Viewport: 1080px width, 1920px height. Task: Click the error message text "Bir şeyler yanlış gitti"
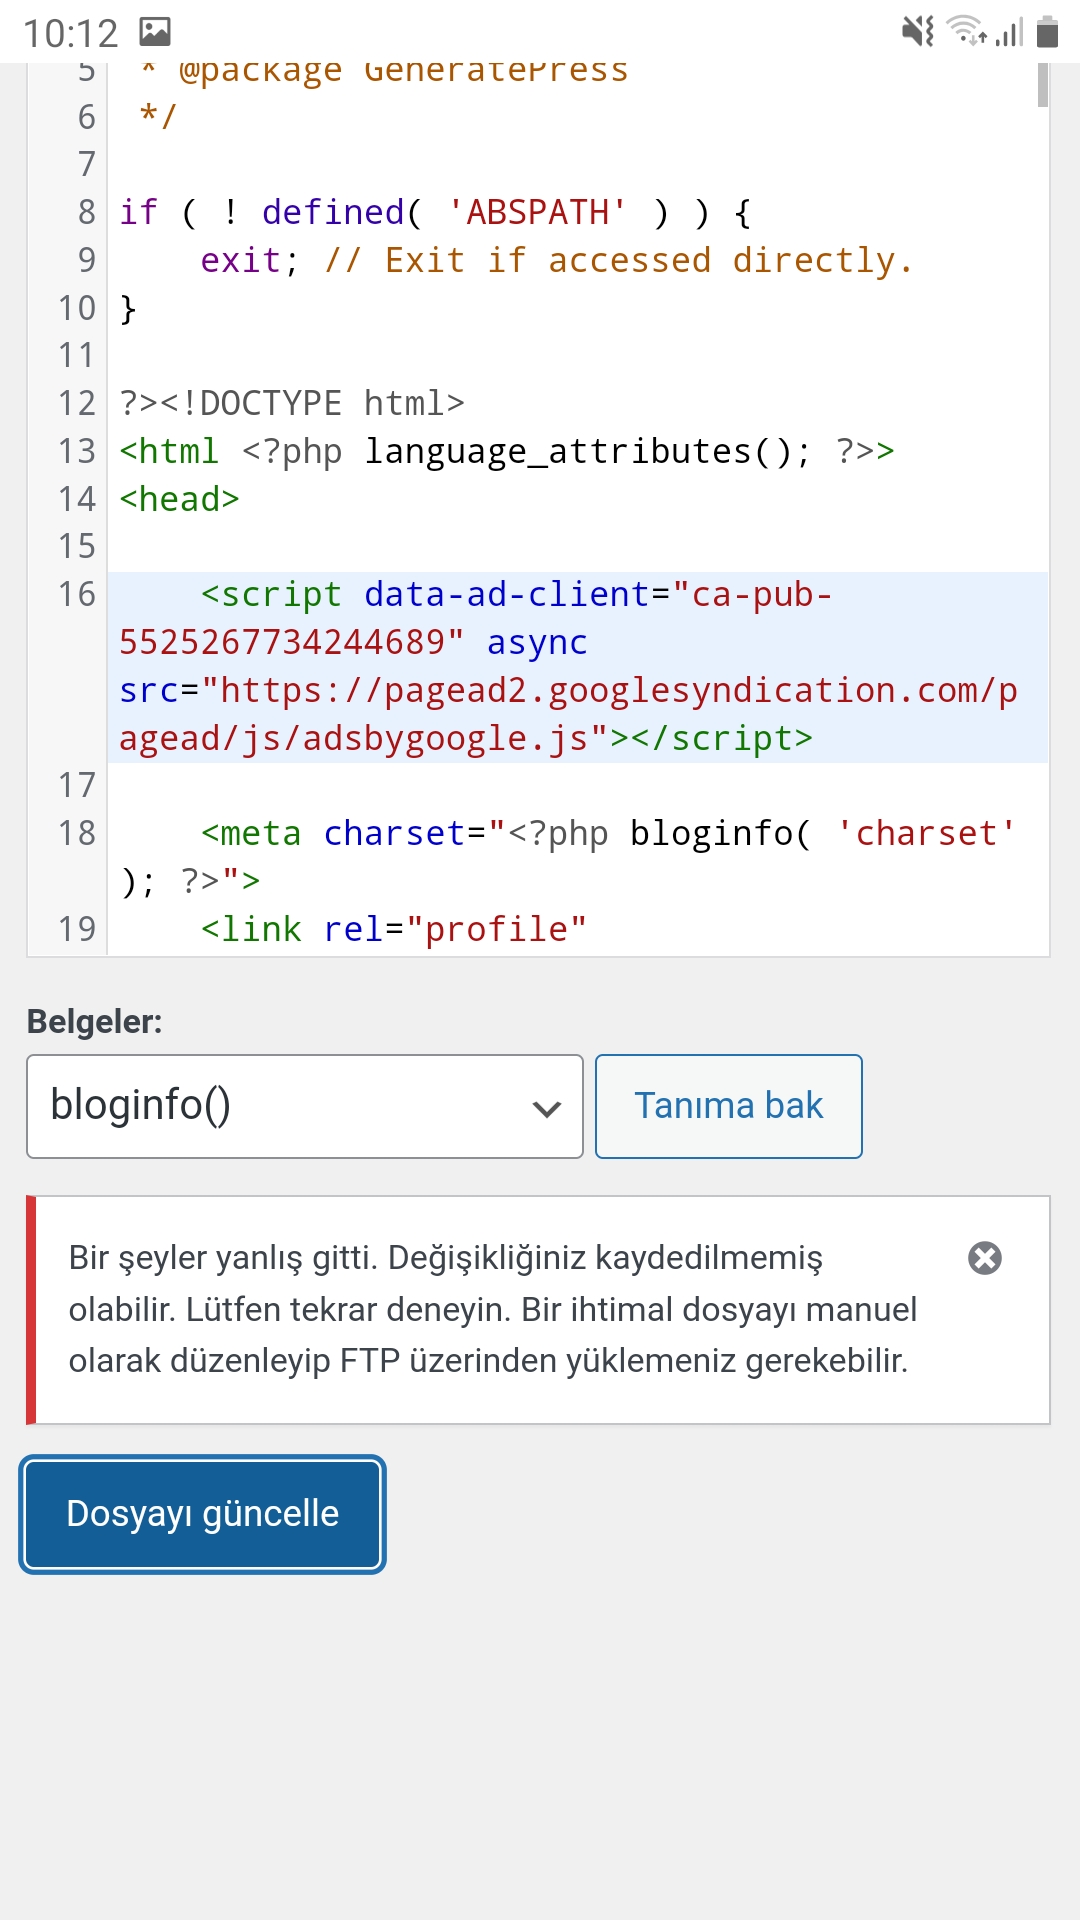(x=223, y=1258)
